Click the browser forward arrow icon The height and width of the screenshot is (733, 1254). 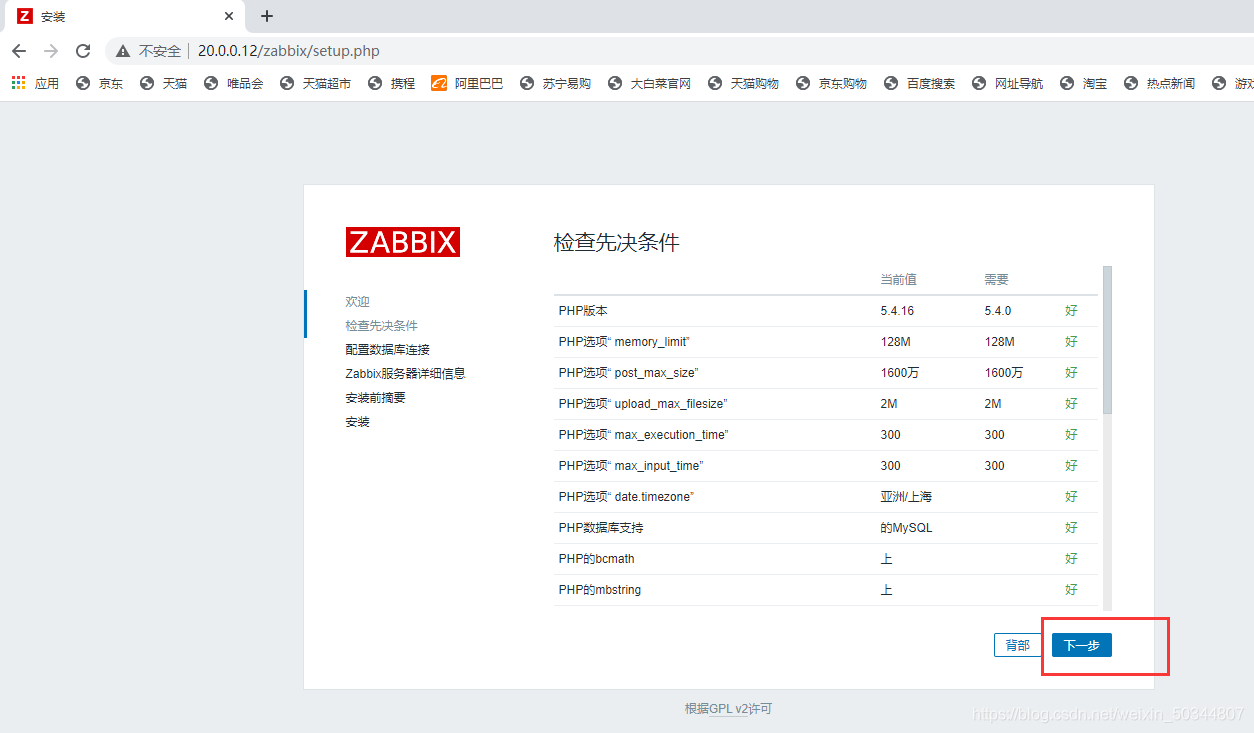tap(51, 51)
